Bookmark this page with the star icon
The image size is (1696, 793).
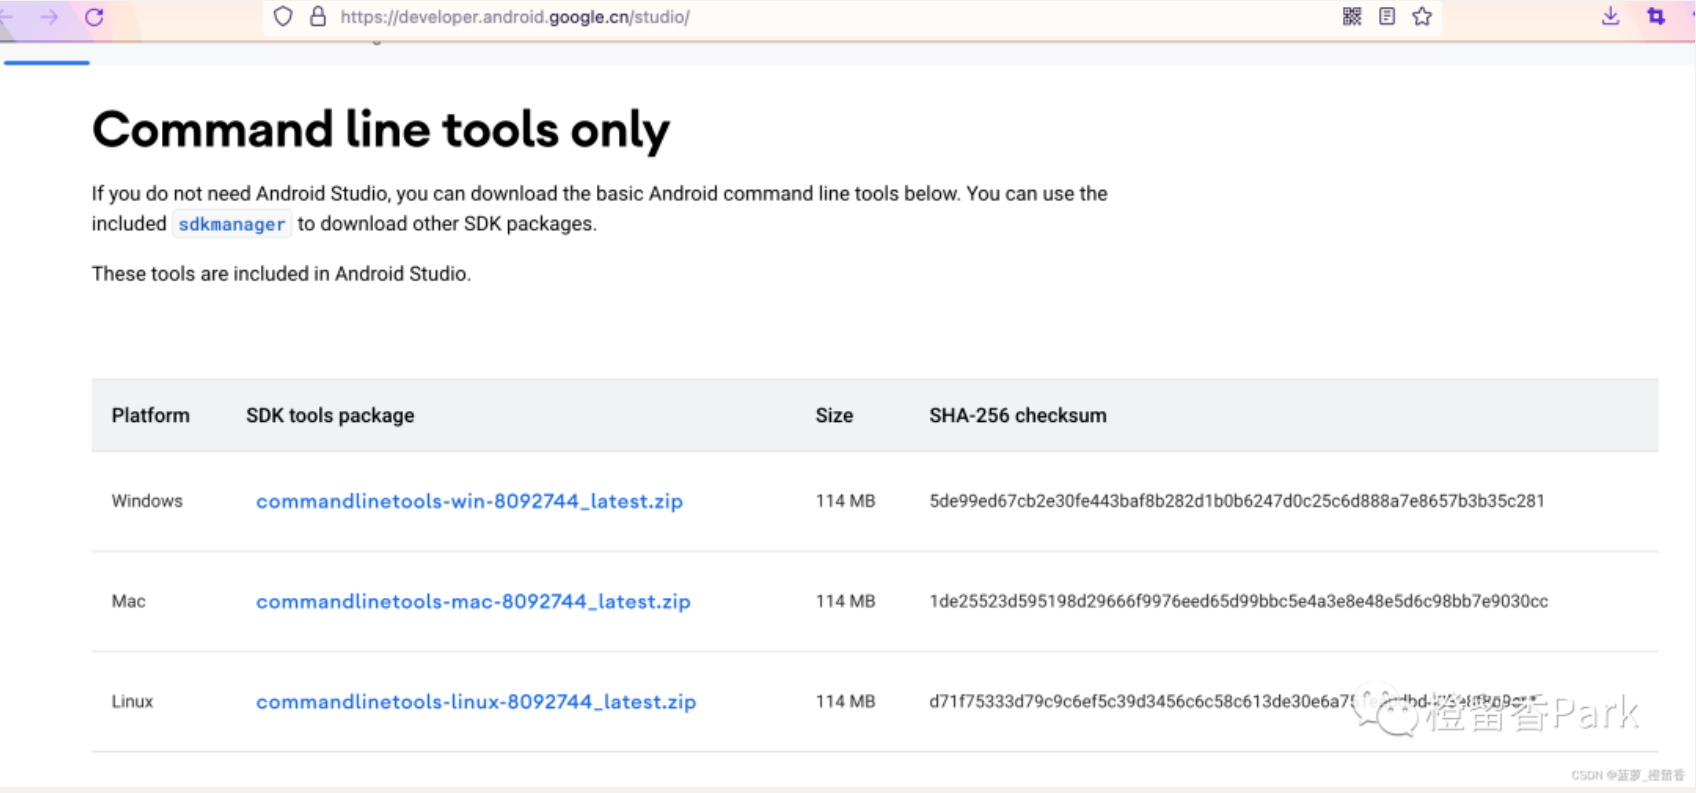click(1422, 16)
